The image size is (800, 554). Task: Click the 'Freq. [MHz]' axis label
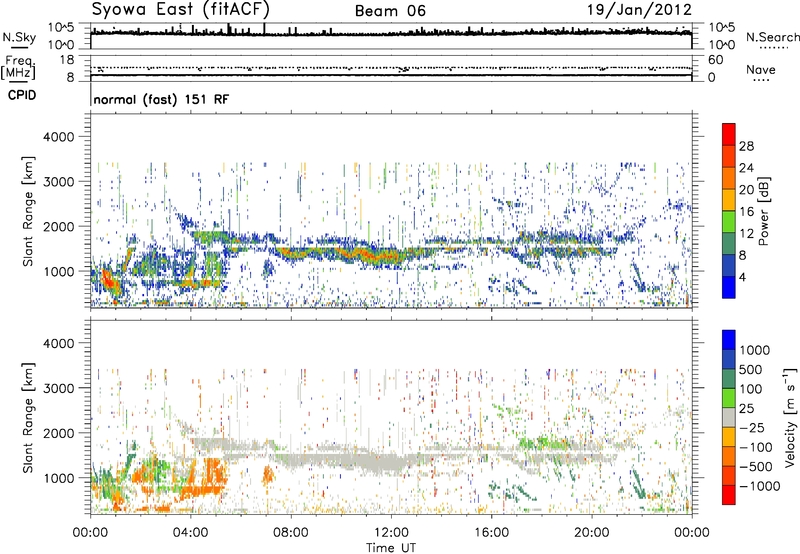[19, 67]
